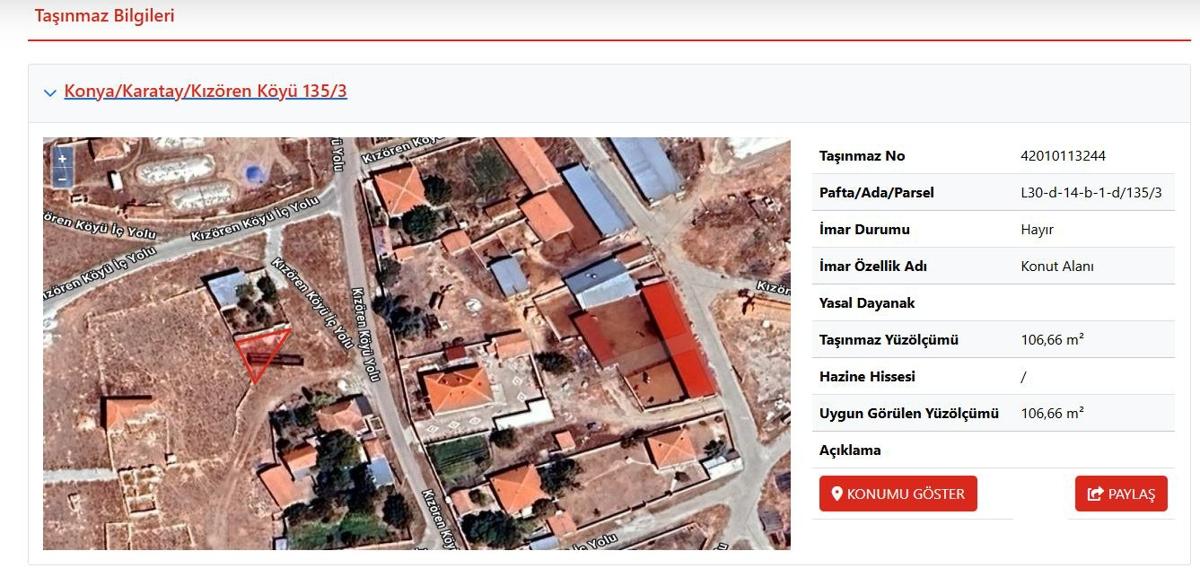The image size is (1200, 577).
Task: Zoom in on the satellite map
Action: (62, 159)
